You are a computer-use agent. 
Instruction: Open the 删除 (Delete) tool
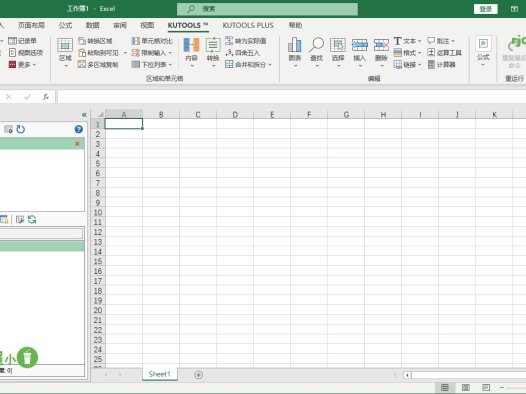pos(381,52)
